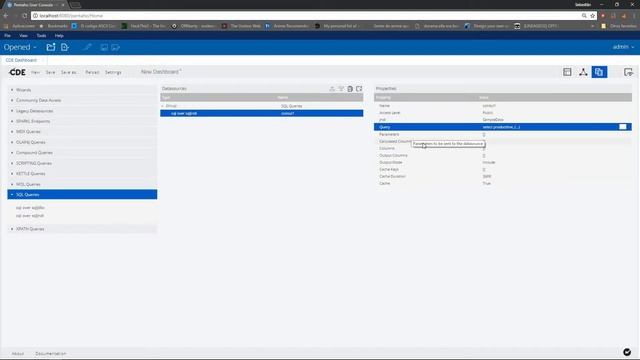Screen dimensions: 640x360
Task: Select the Cache Duration property row
Action: point(503,176)
